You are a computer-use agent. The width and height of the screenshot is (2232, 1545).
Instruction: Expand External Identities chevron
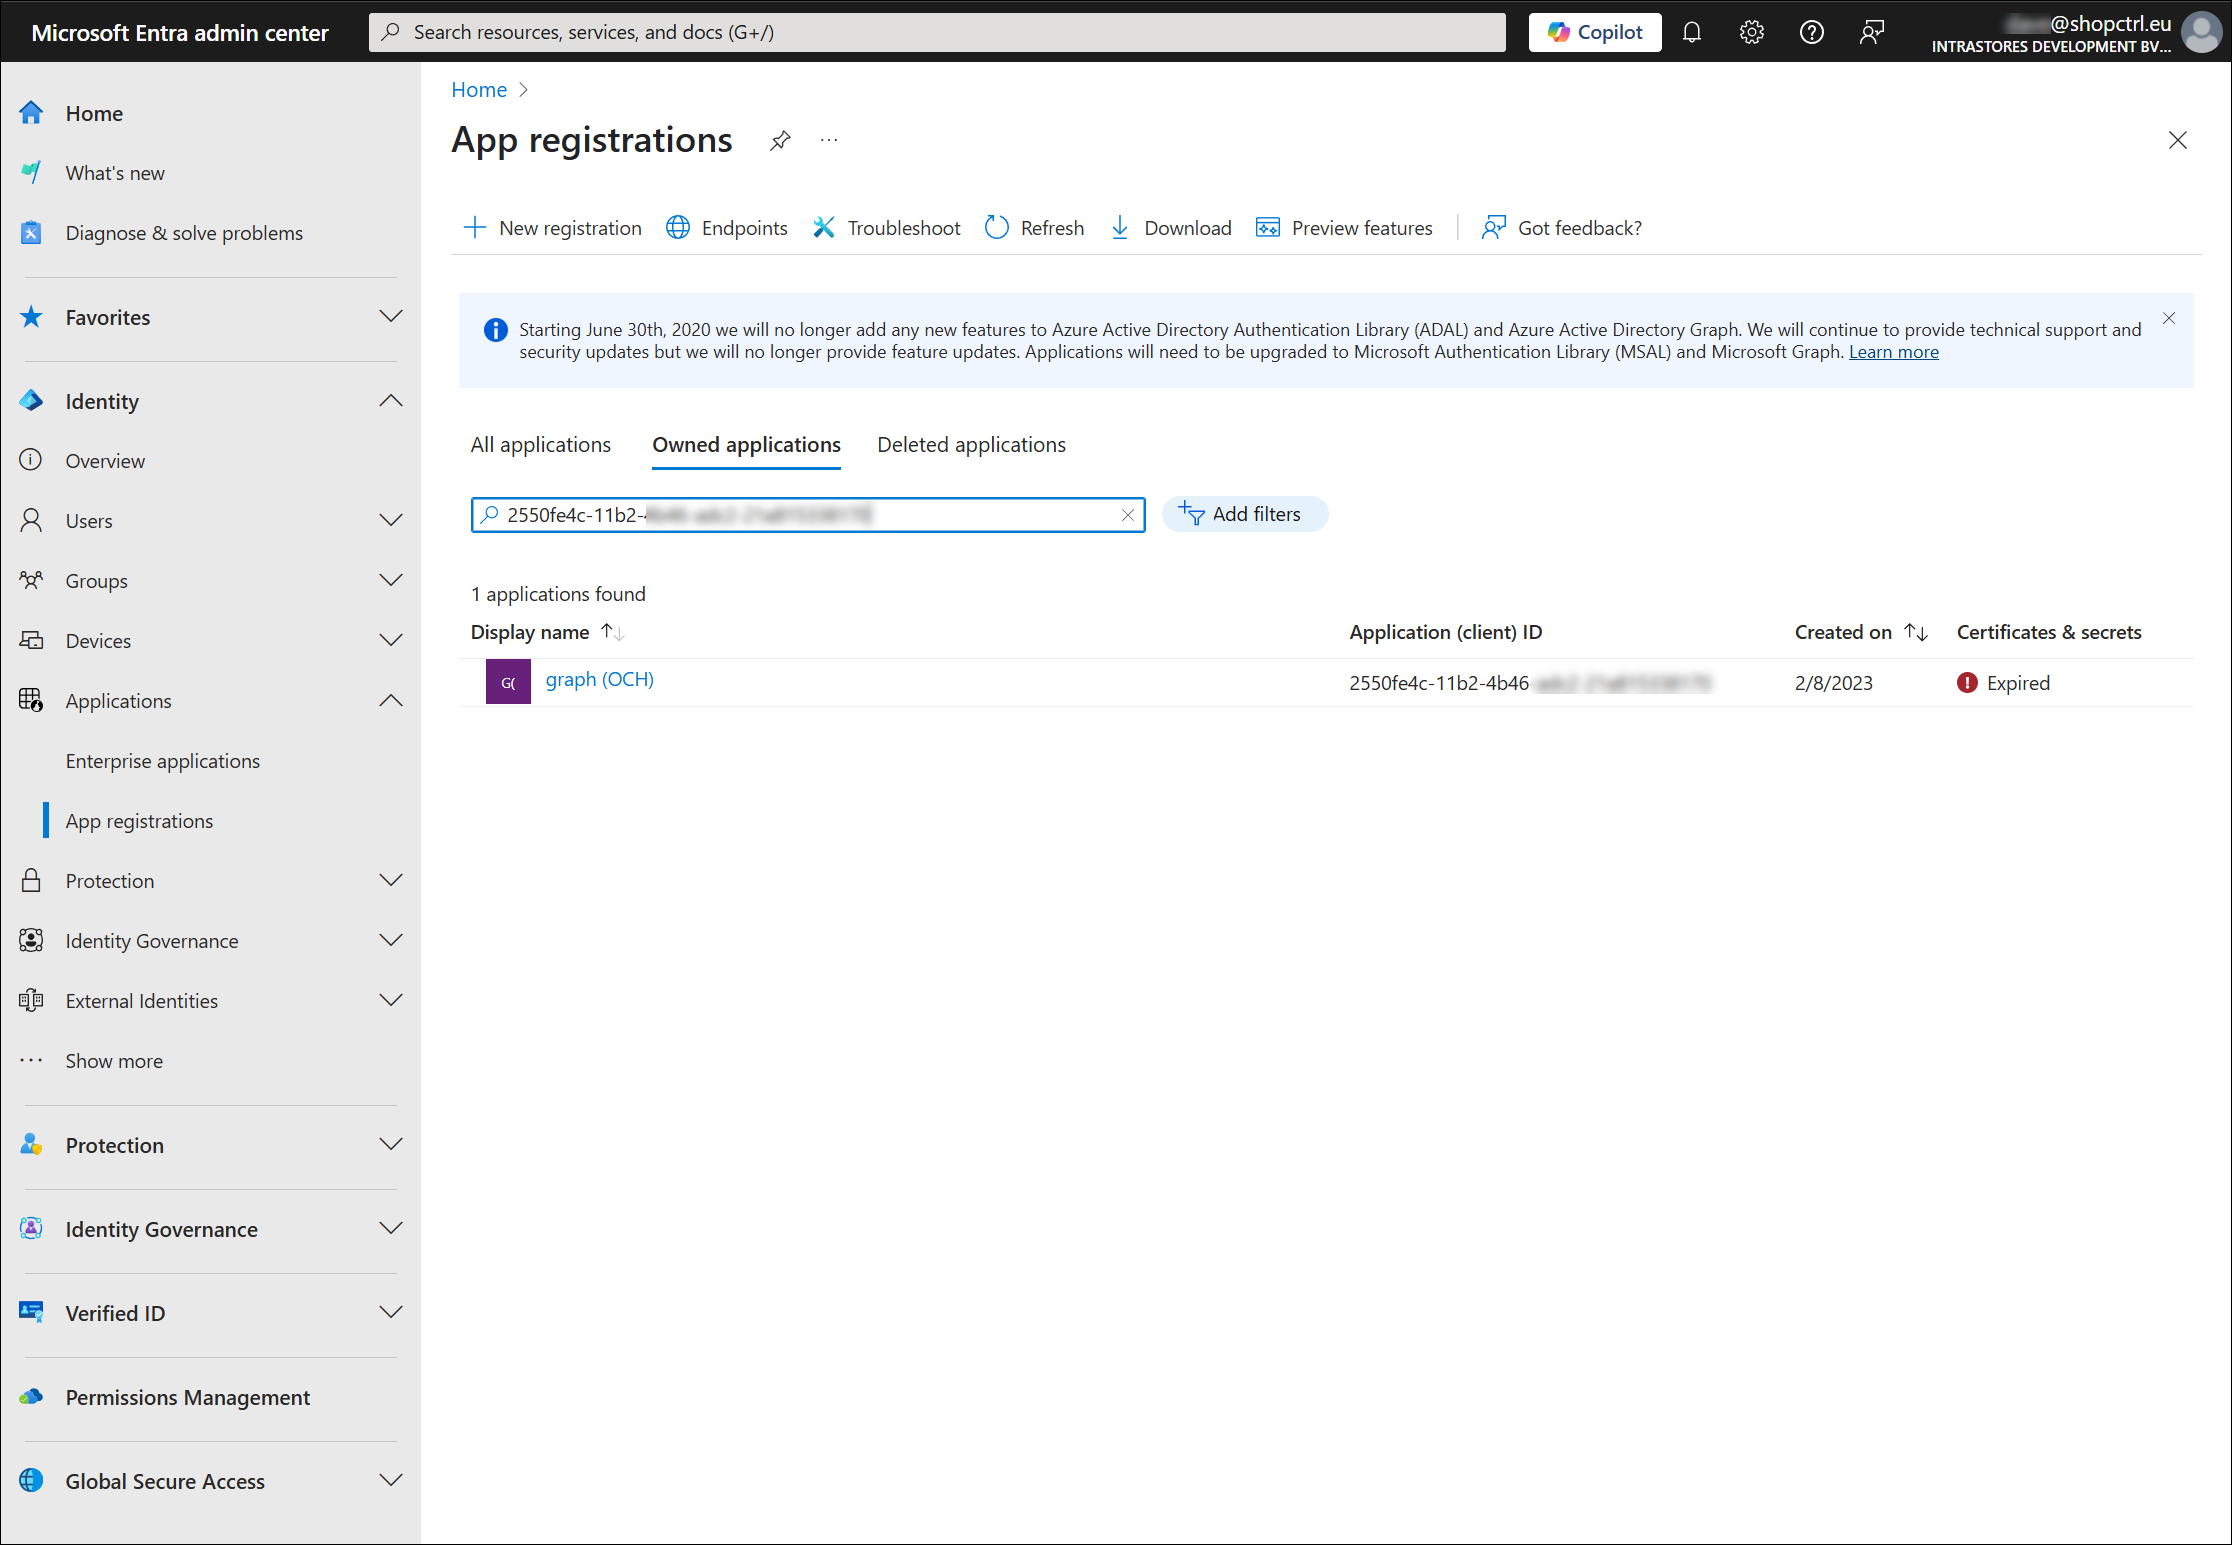coord(391,1000)
